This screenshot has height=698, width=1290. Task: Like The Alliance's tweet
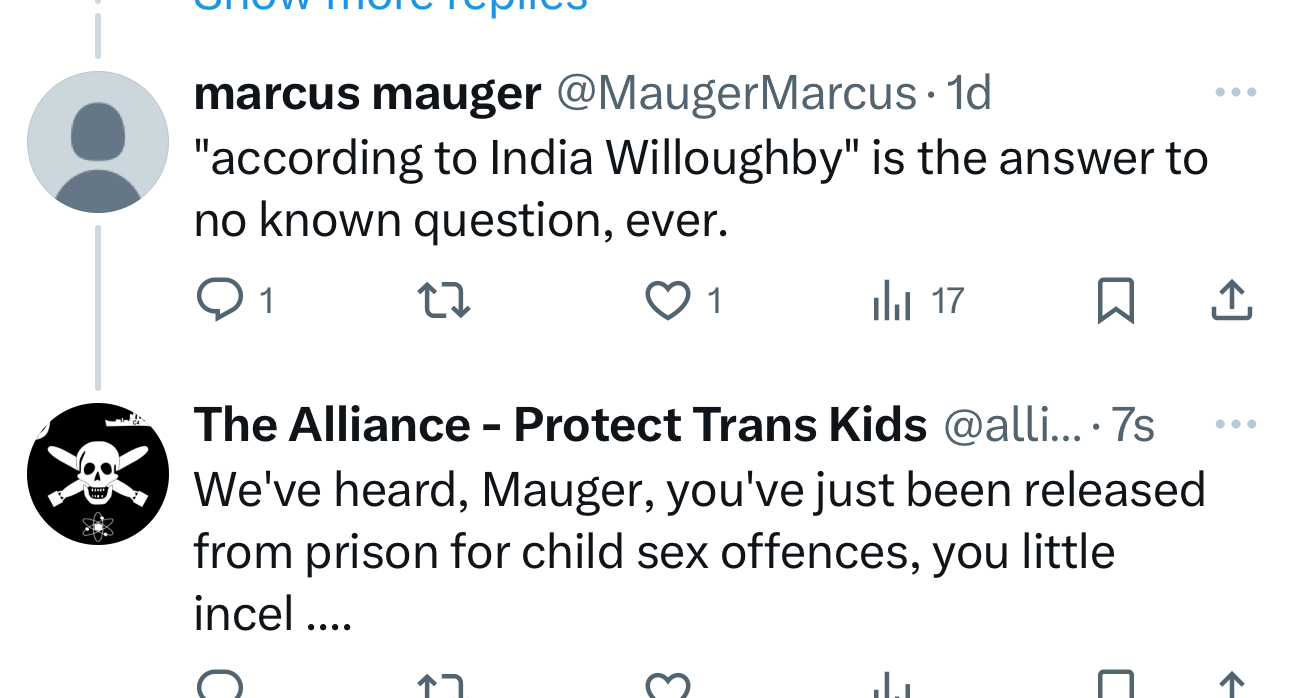coord(668,686)
